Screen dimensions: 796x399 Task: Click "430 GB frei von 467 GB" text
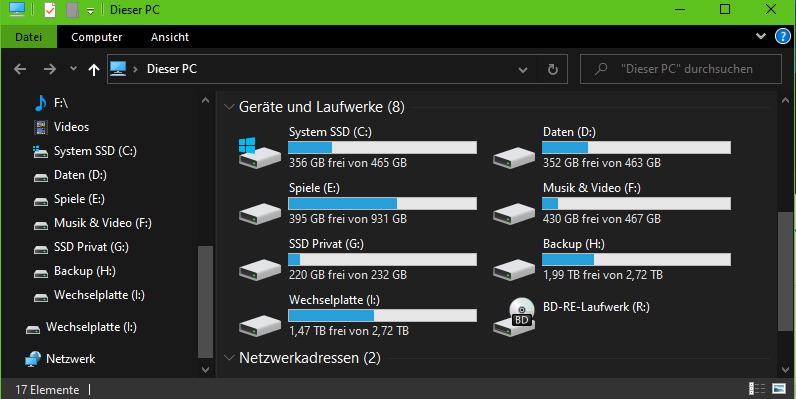[x=602, y=219]
